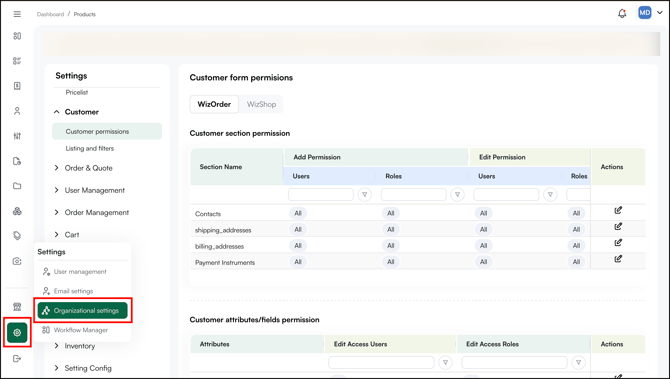The image size is (670, 379).
Task: Open the hamburger menu icon
Action: pyautogui.click(x=17, y=14)
